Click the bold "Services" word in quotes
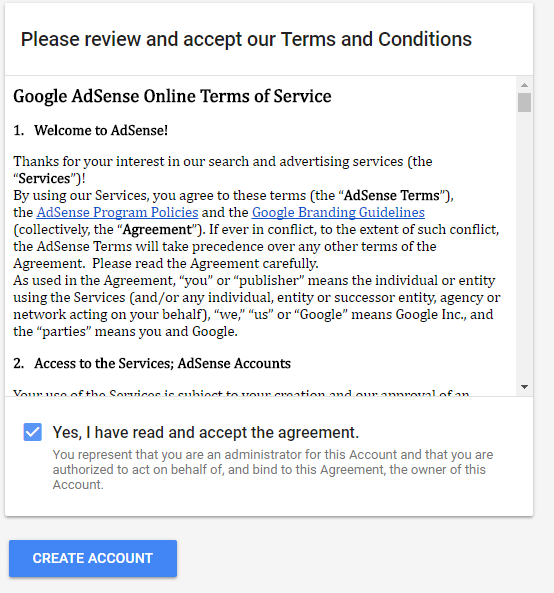 tap(45, 179)
